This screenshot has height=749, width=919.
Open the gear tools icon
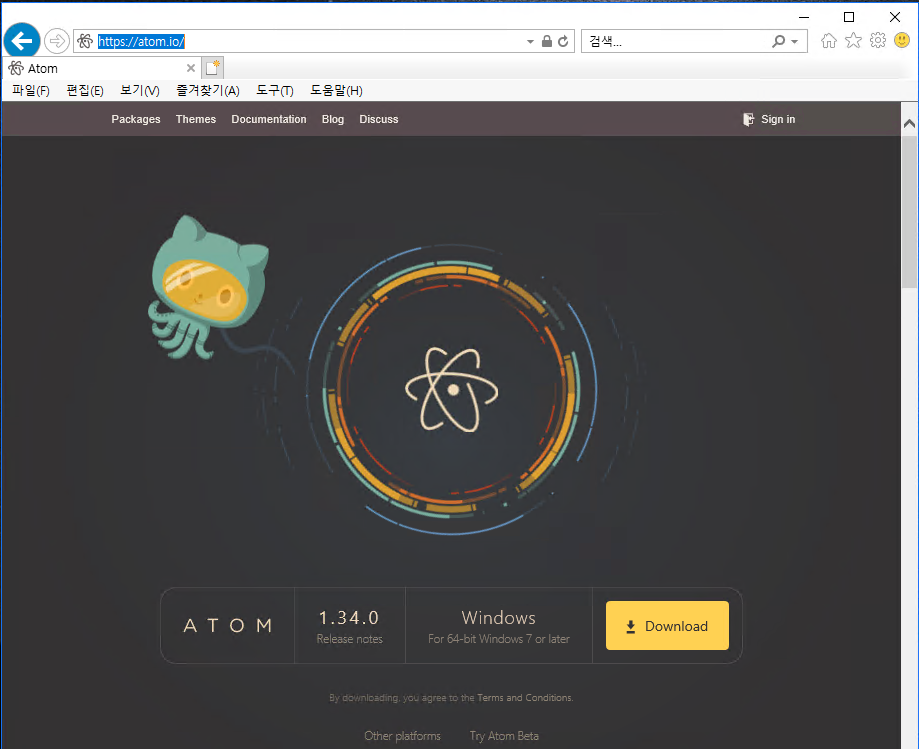pyautogui.click(x=878, y=41)
